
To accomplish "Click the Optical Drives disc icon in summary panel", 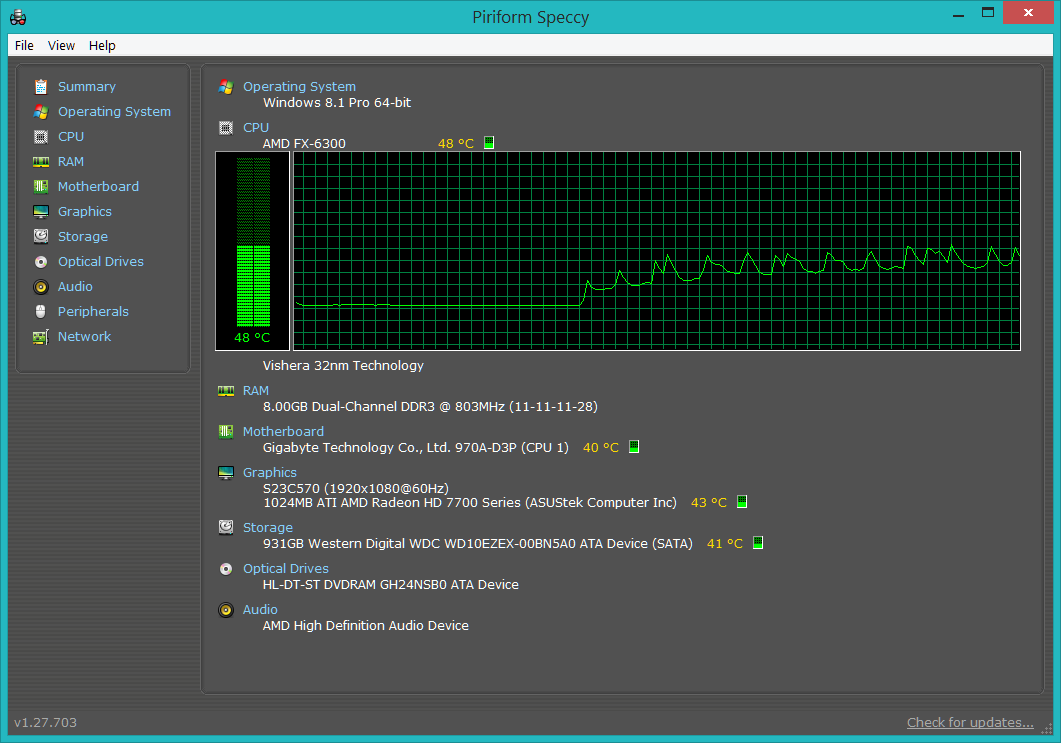I will pyautogui.click(x=226, y=569).
